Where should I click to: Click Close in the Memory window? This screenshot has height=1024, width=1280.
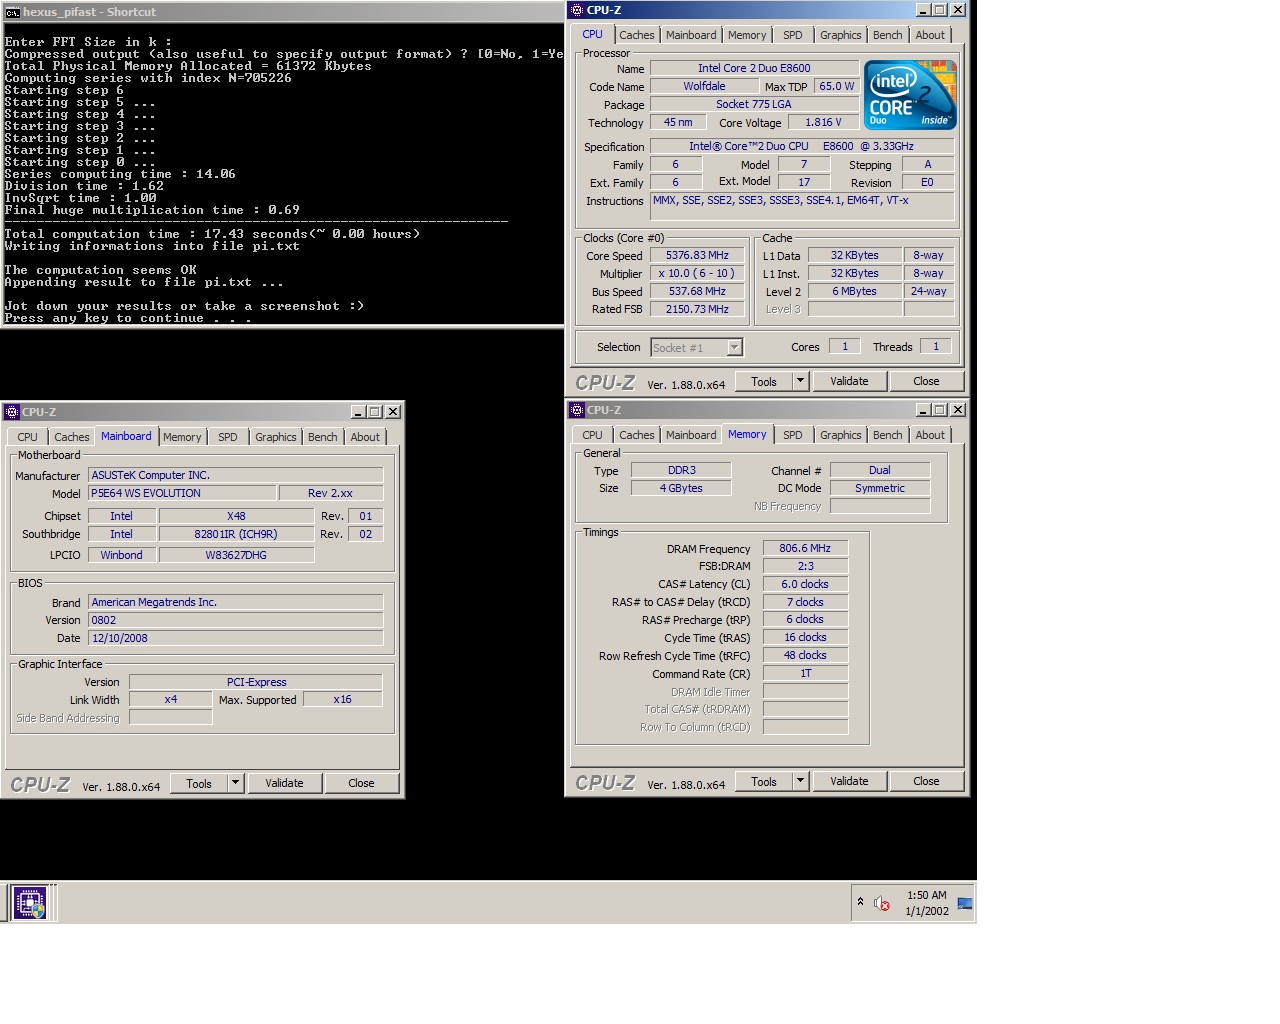point(926,781)
